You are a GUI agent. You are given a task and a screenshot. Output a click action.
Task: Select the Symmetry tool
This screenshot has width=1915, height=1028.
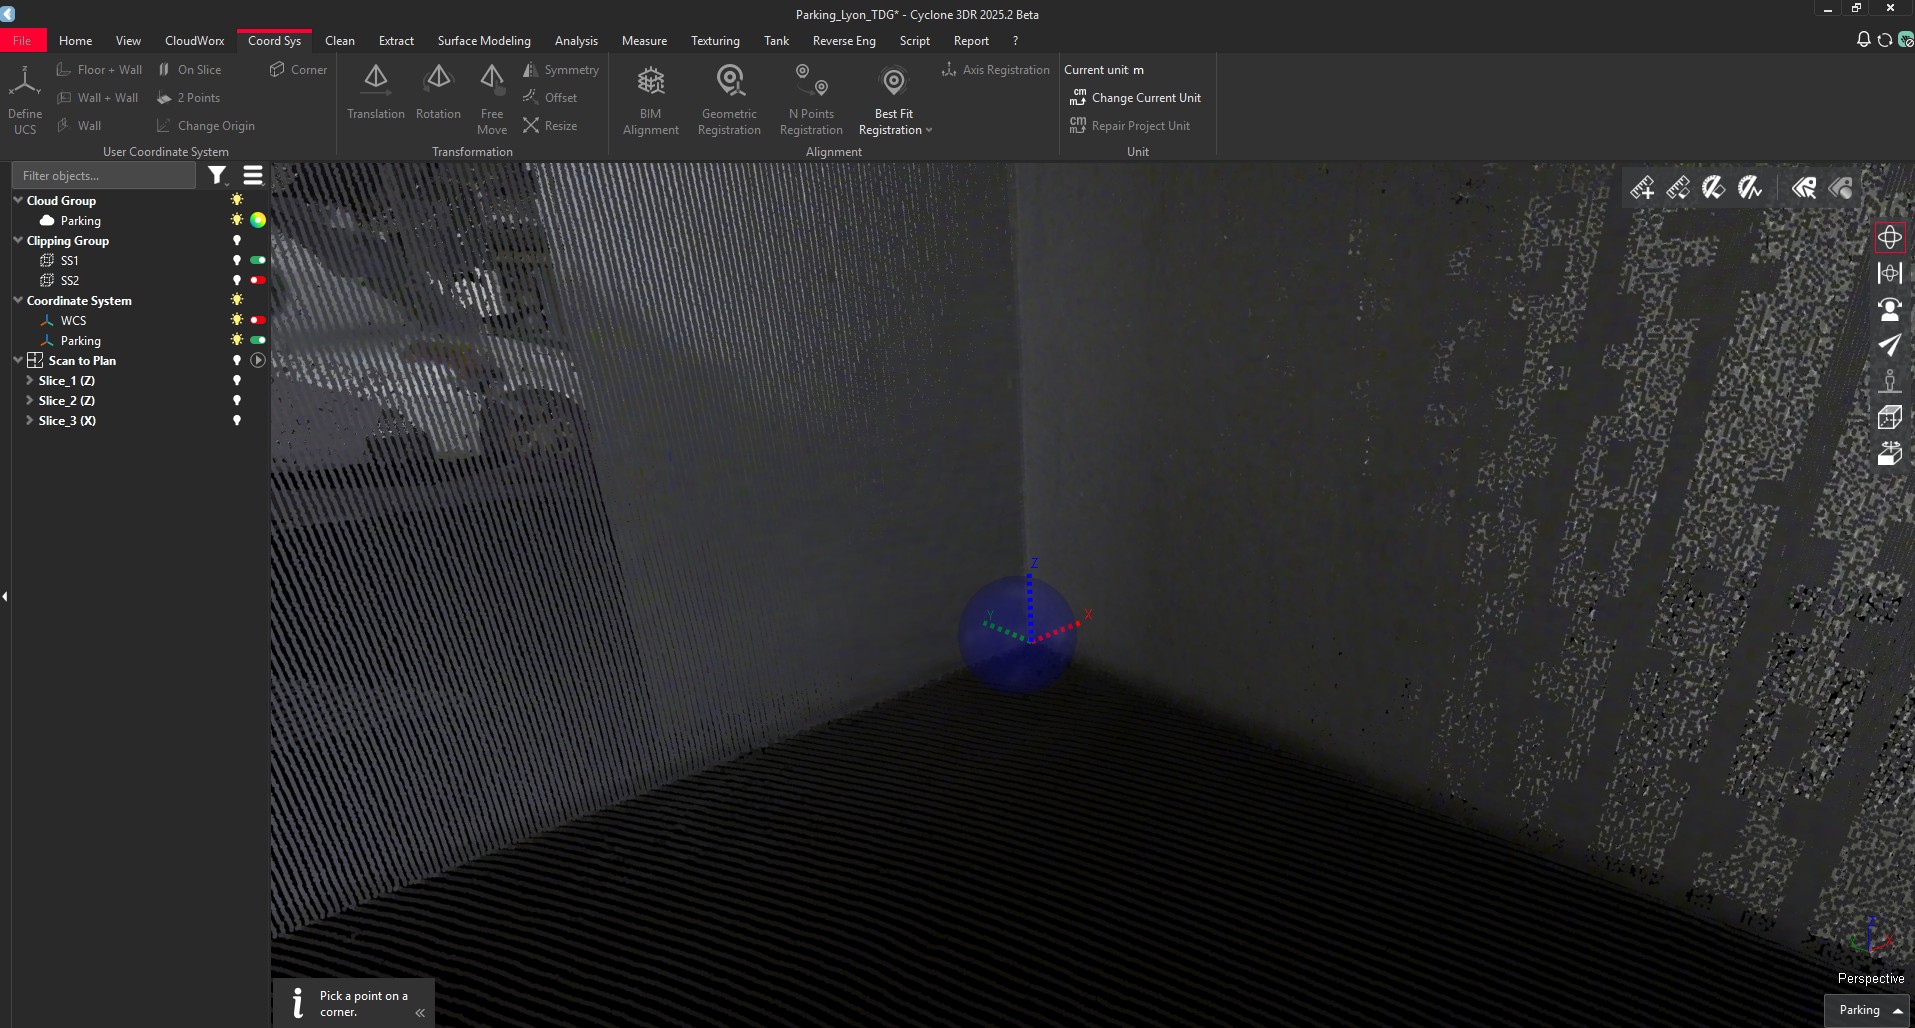(x=563, y=70)
